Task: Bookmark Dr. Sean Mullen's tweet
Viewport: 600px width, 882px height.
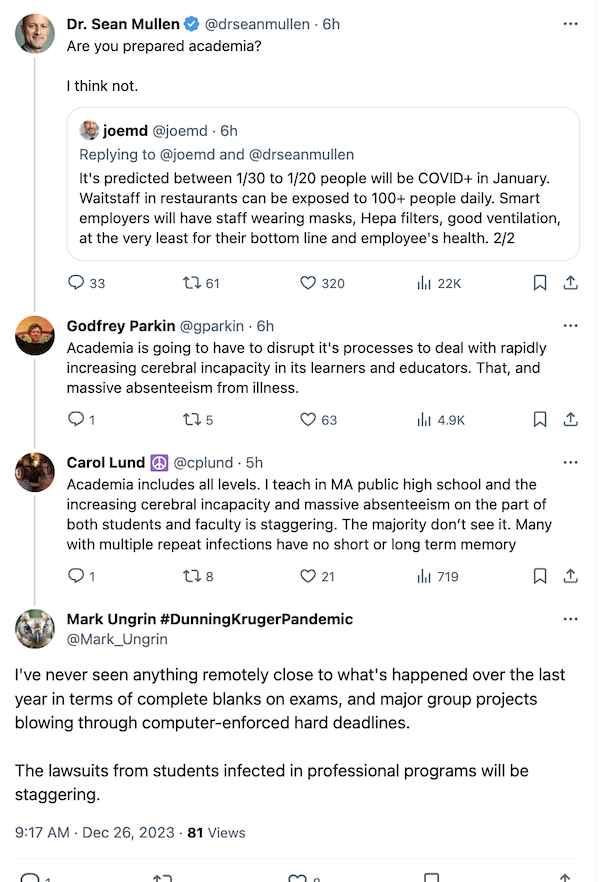Action: click(x=540, y=283)
